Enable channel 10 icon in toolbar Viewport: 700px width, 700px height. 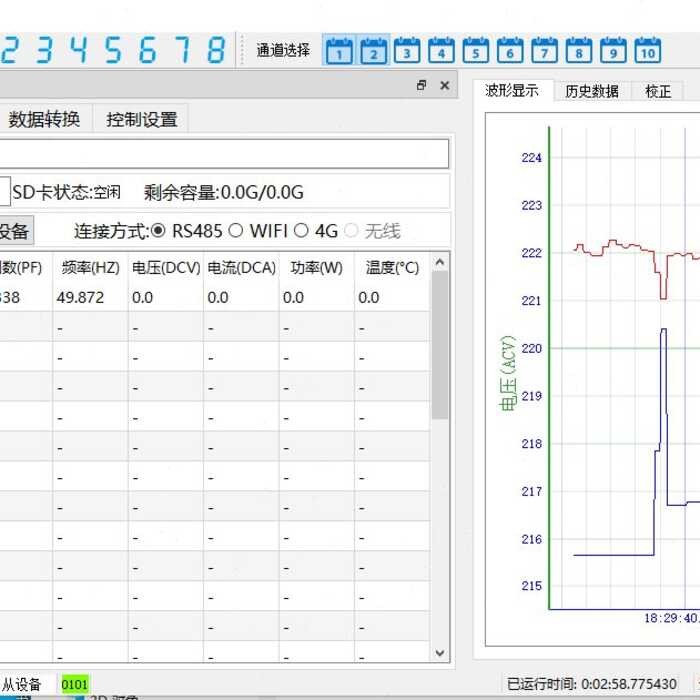(648, 49)
